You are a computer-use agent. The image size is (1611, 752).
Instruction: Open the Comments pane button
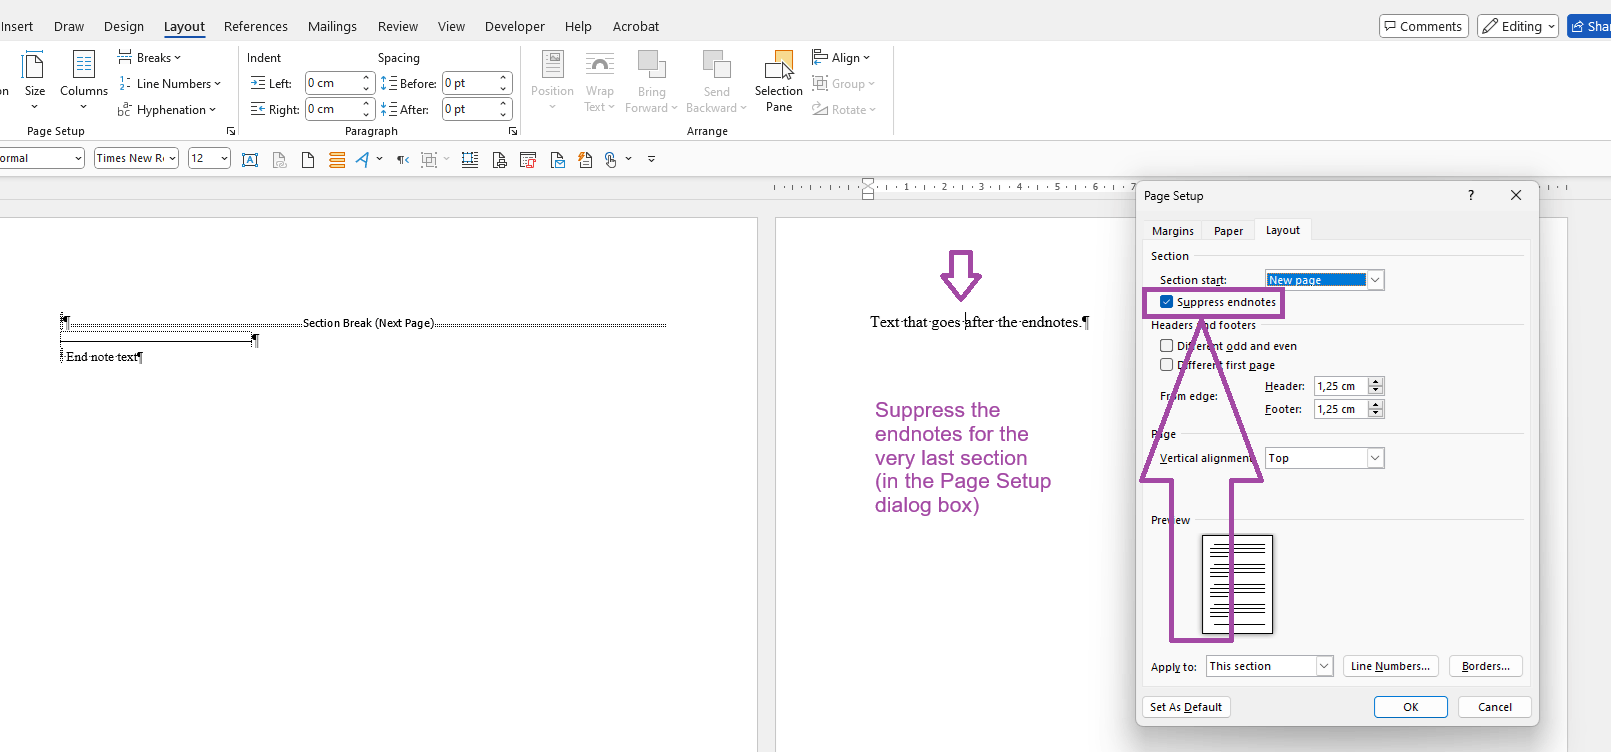click(x=1424, y=26)
